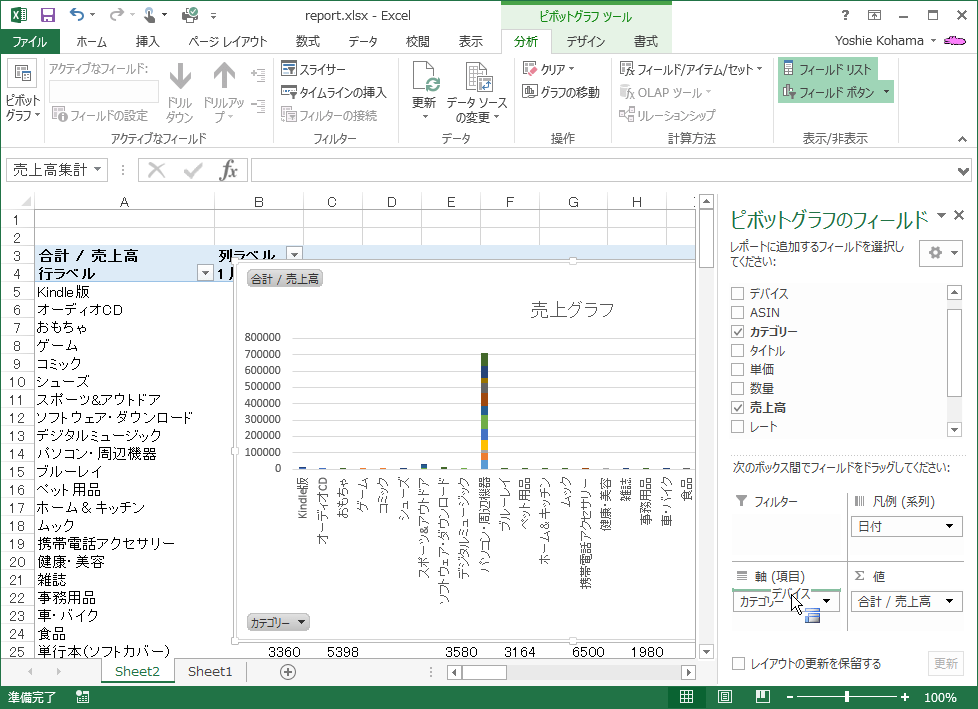Click the Change Data Source icon

click(476, 78)
